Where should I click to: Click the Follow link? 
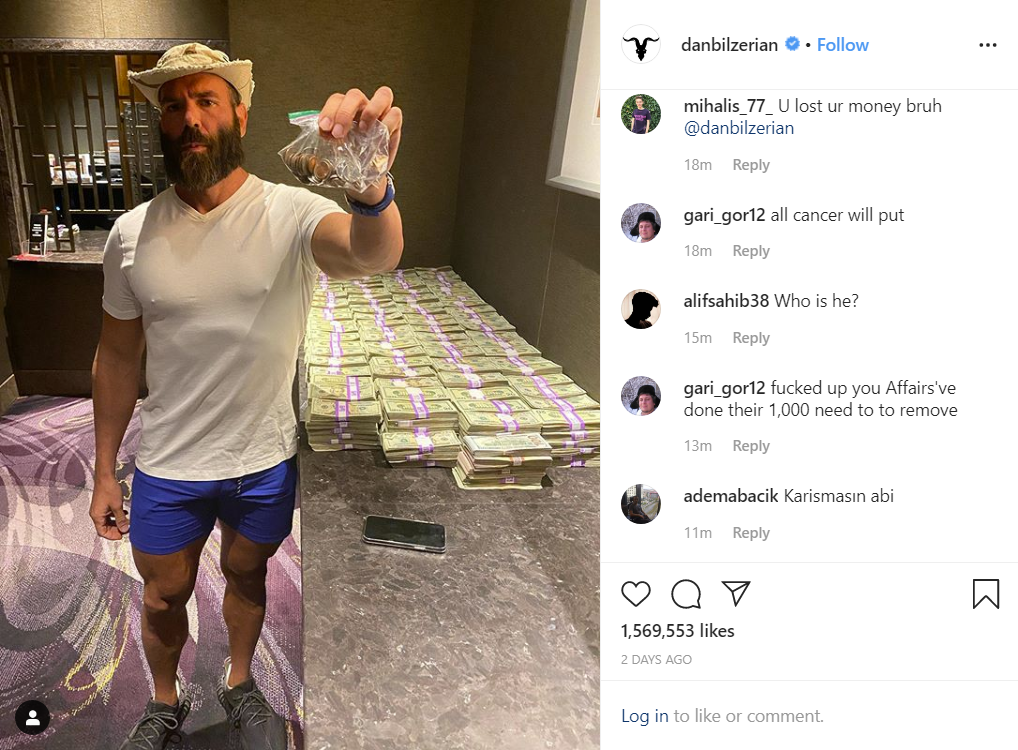click(x=843, y=45)
